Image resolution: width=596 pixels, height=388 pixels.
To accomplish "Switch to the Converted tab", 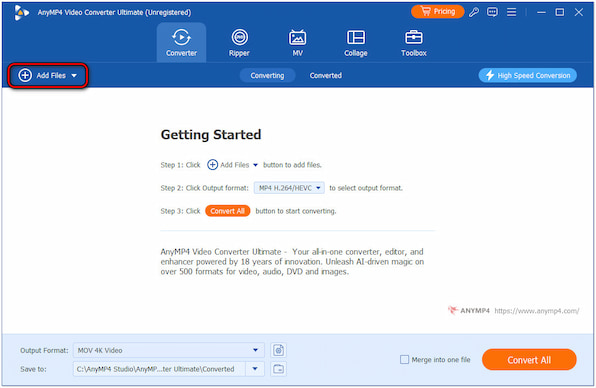I will click(x=325, y=76).
